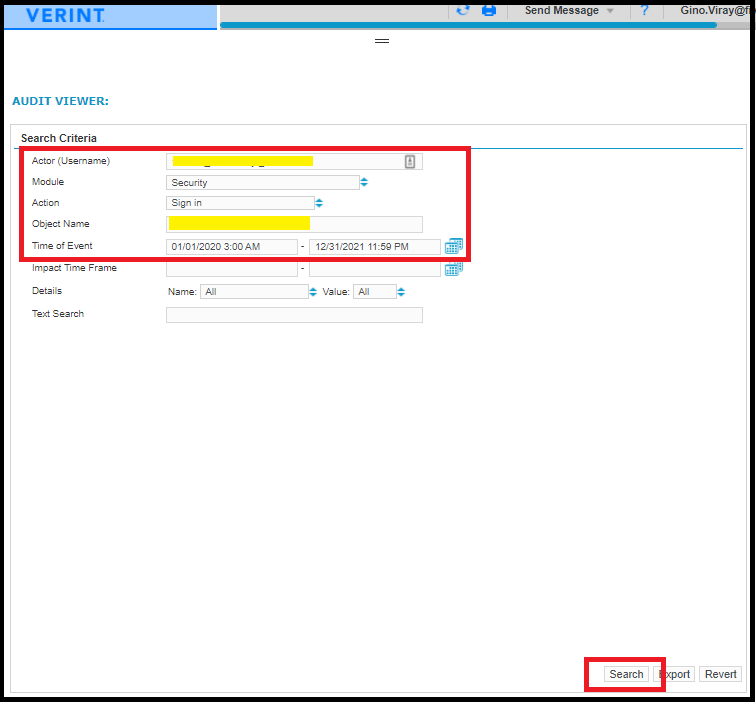The width and height of the screenshot is (756, 703).
Task: Click the Time of Event end date field
Action: pos(375,247)
